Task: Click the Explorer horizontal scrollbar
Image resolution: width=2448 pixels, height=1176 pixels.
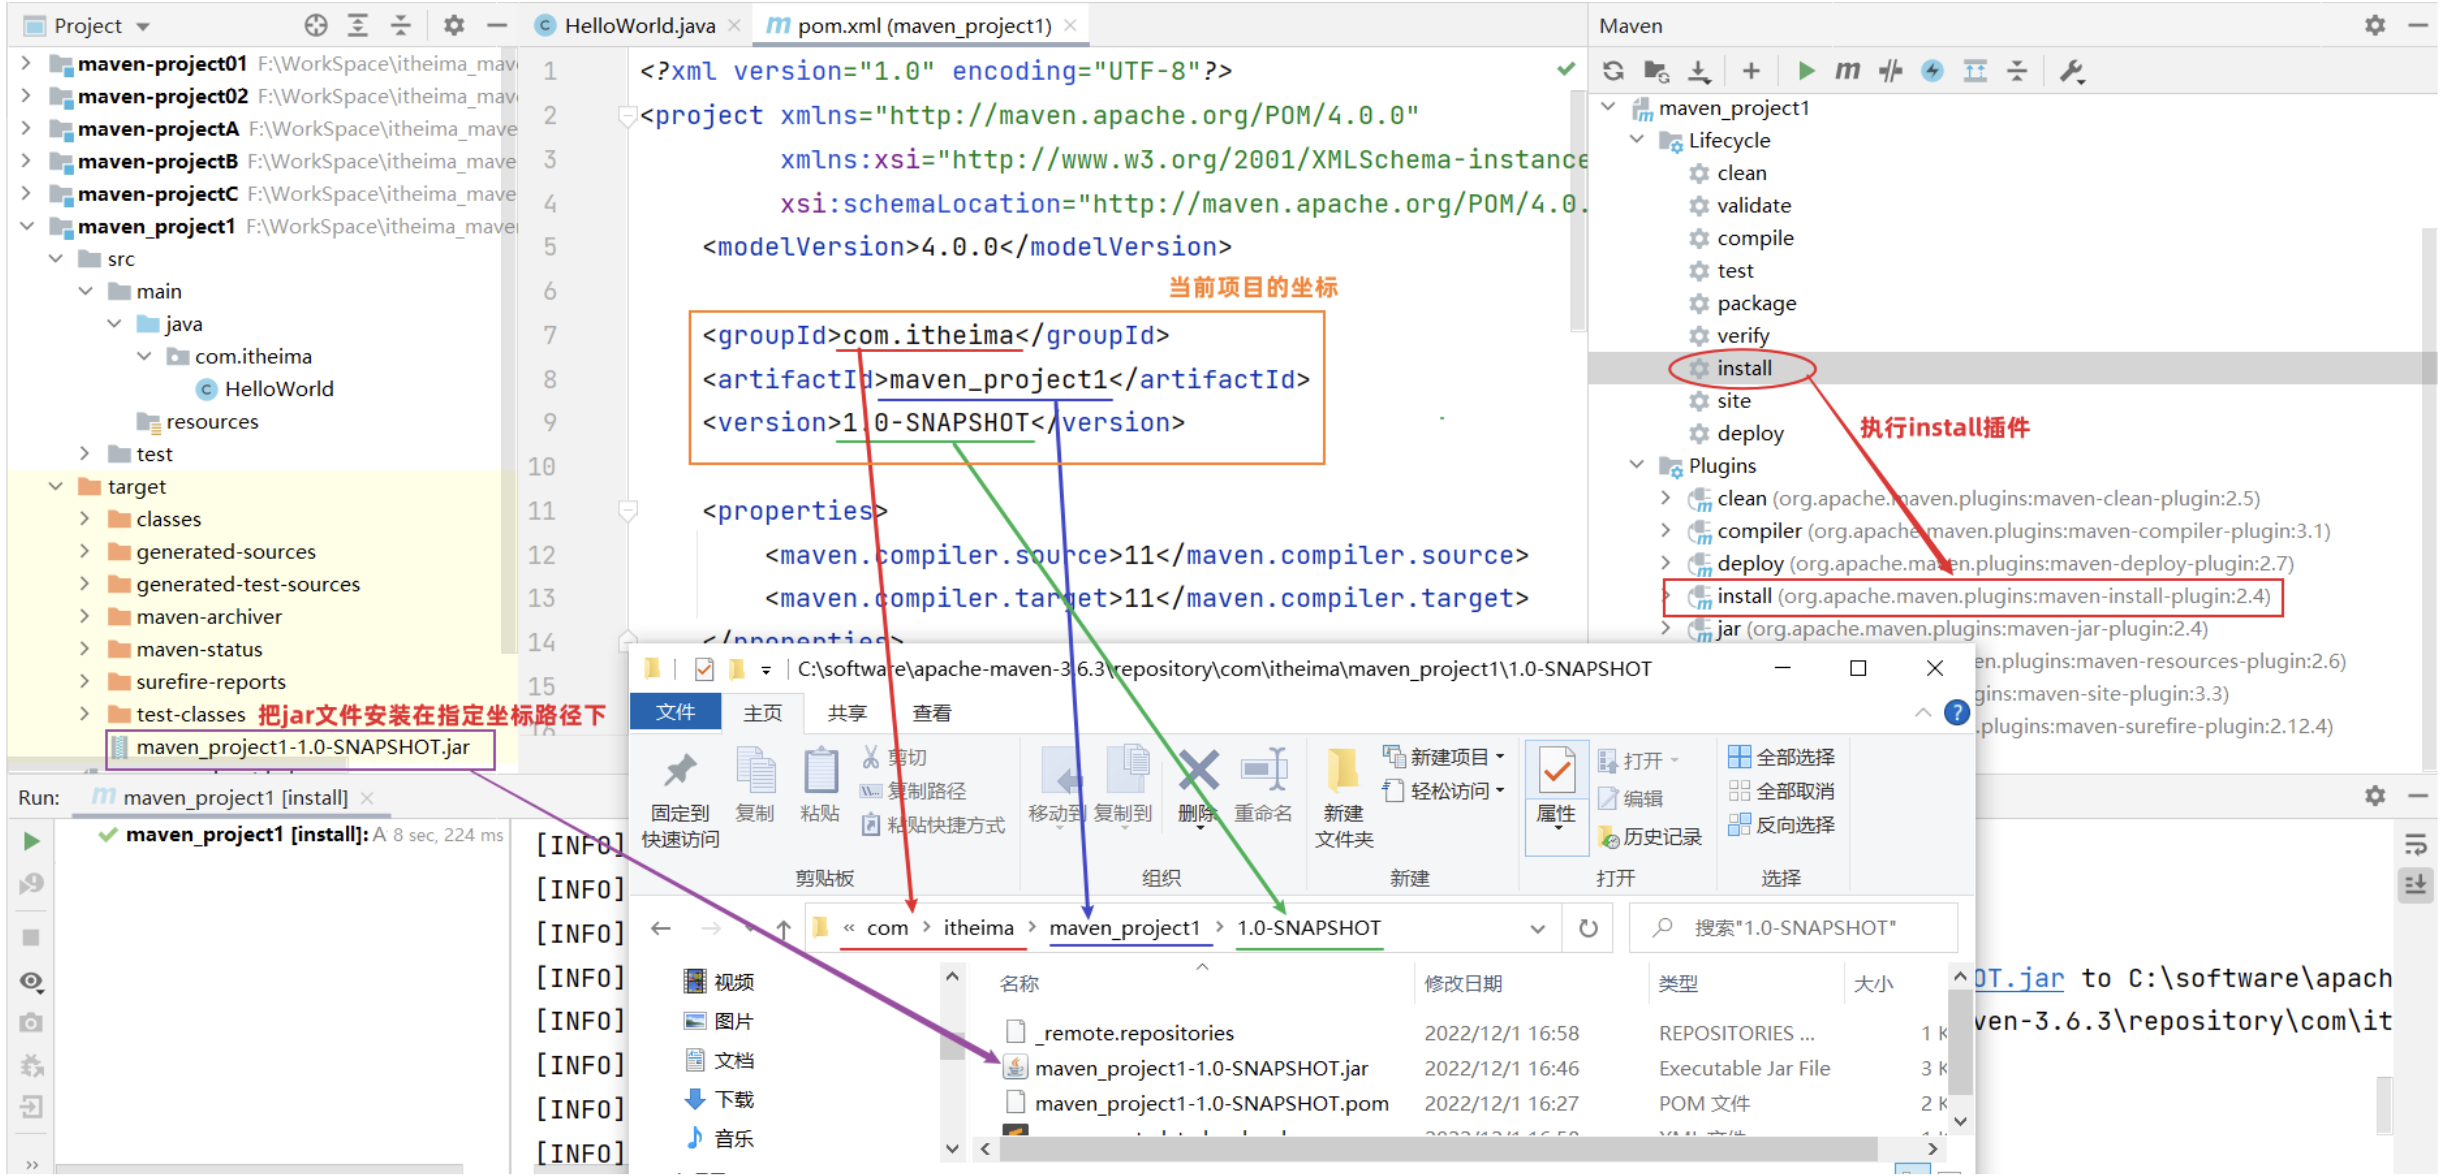Action: [x=1436, y=1149]
